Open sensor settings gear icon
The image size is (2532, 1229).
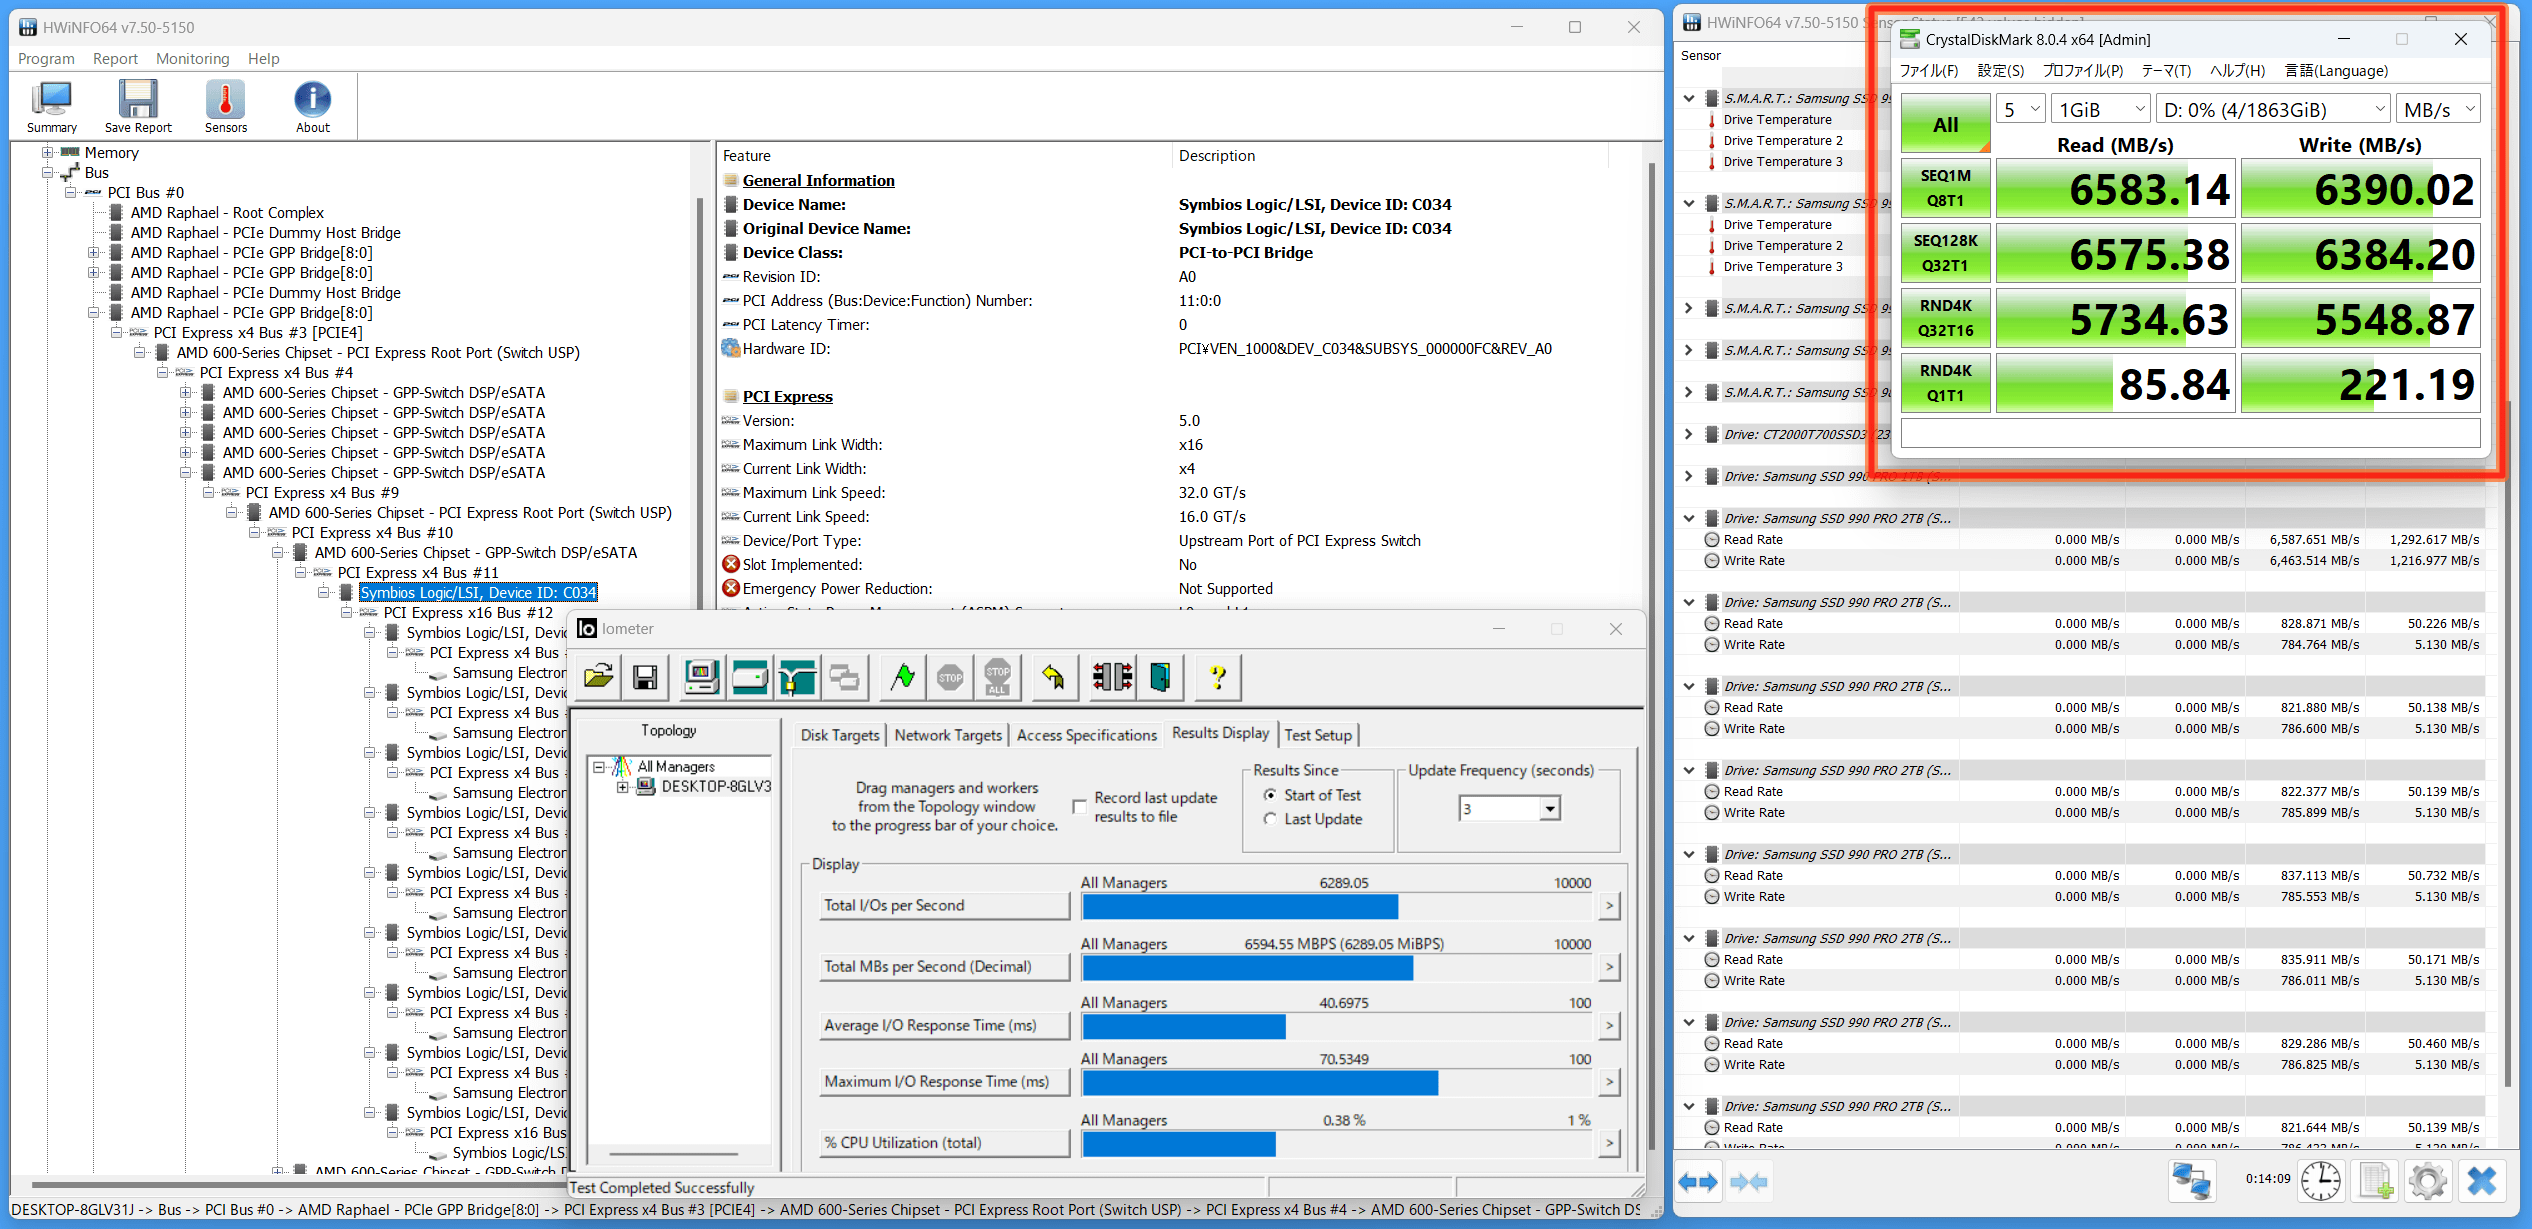(2428, 1181)
